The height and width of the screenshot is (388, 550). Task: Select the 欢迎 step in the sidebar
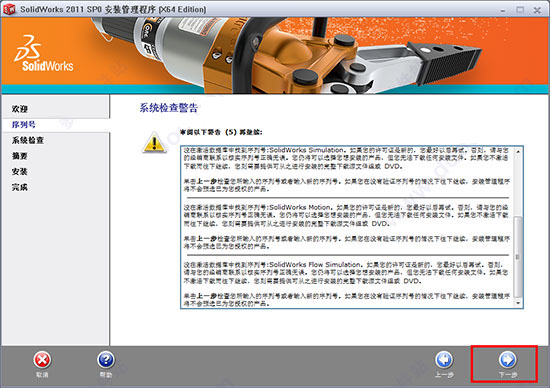pos(20,109)
